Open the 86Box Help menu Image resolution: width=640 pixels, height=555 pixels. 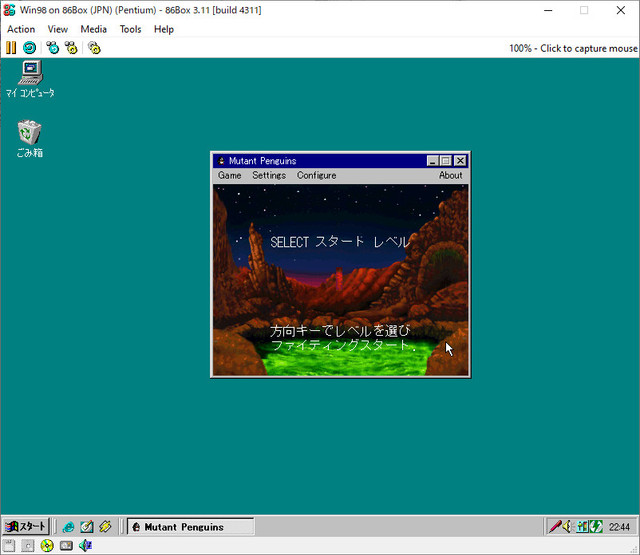164,29
